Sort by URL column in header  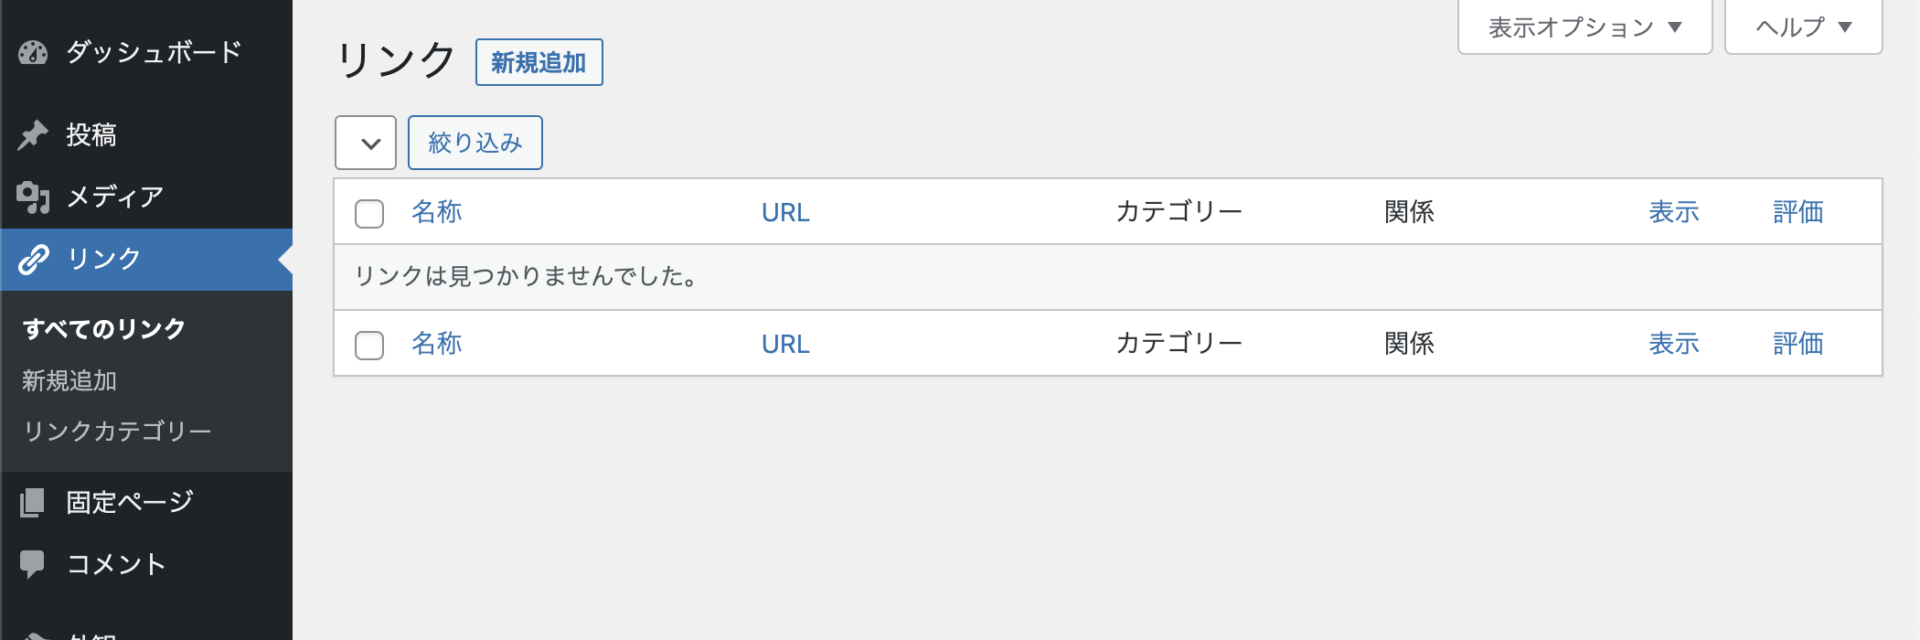tap(785, 213)
